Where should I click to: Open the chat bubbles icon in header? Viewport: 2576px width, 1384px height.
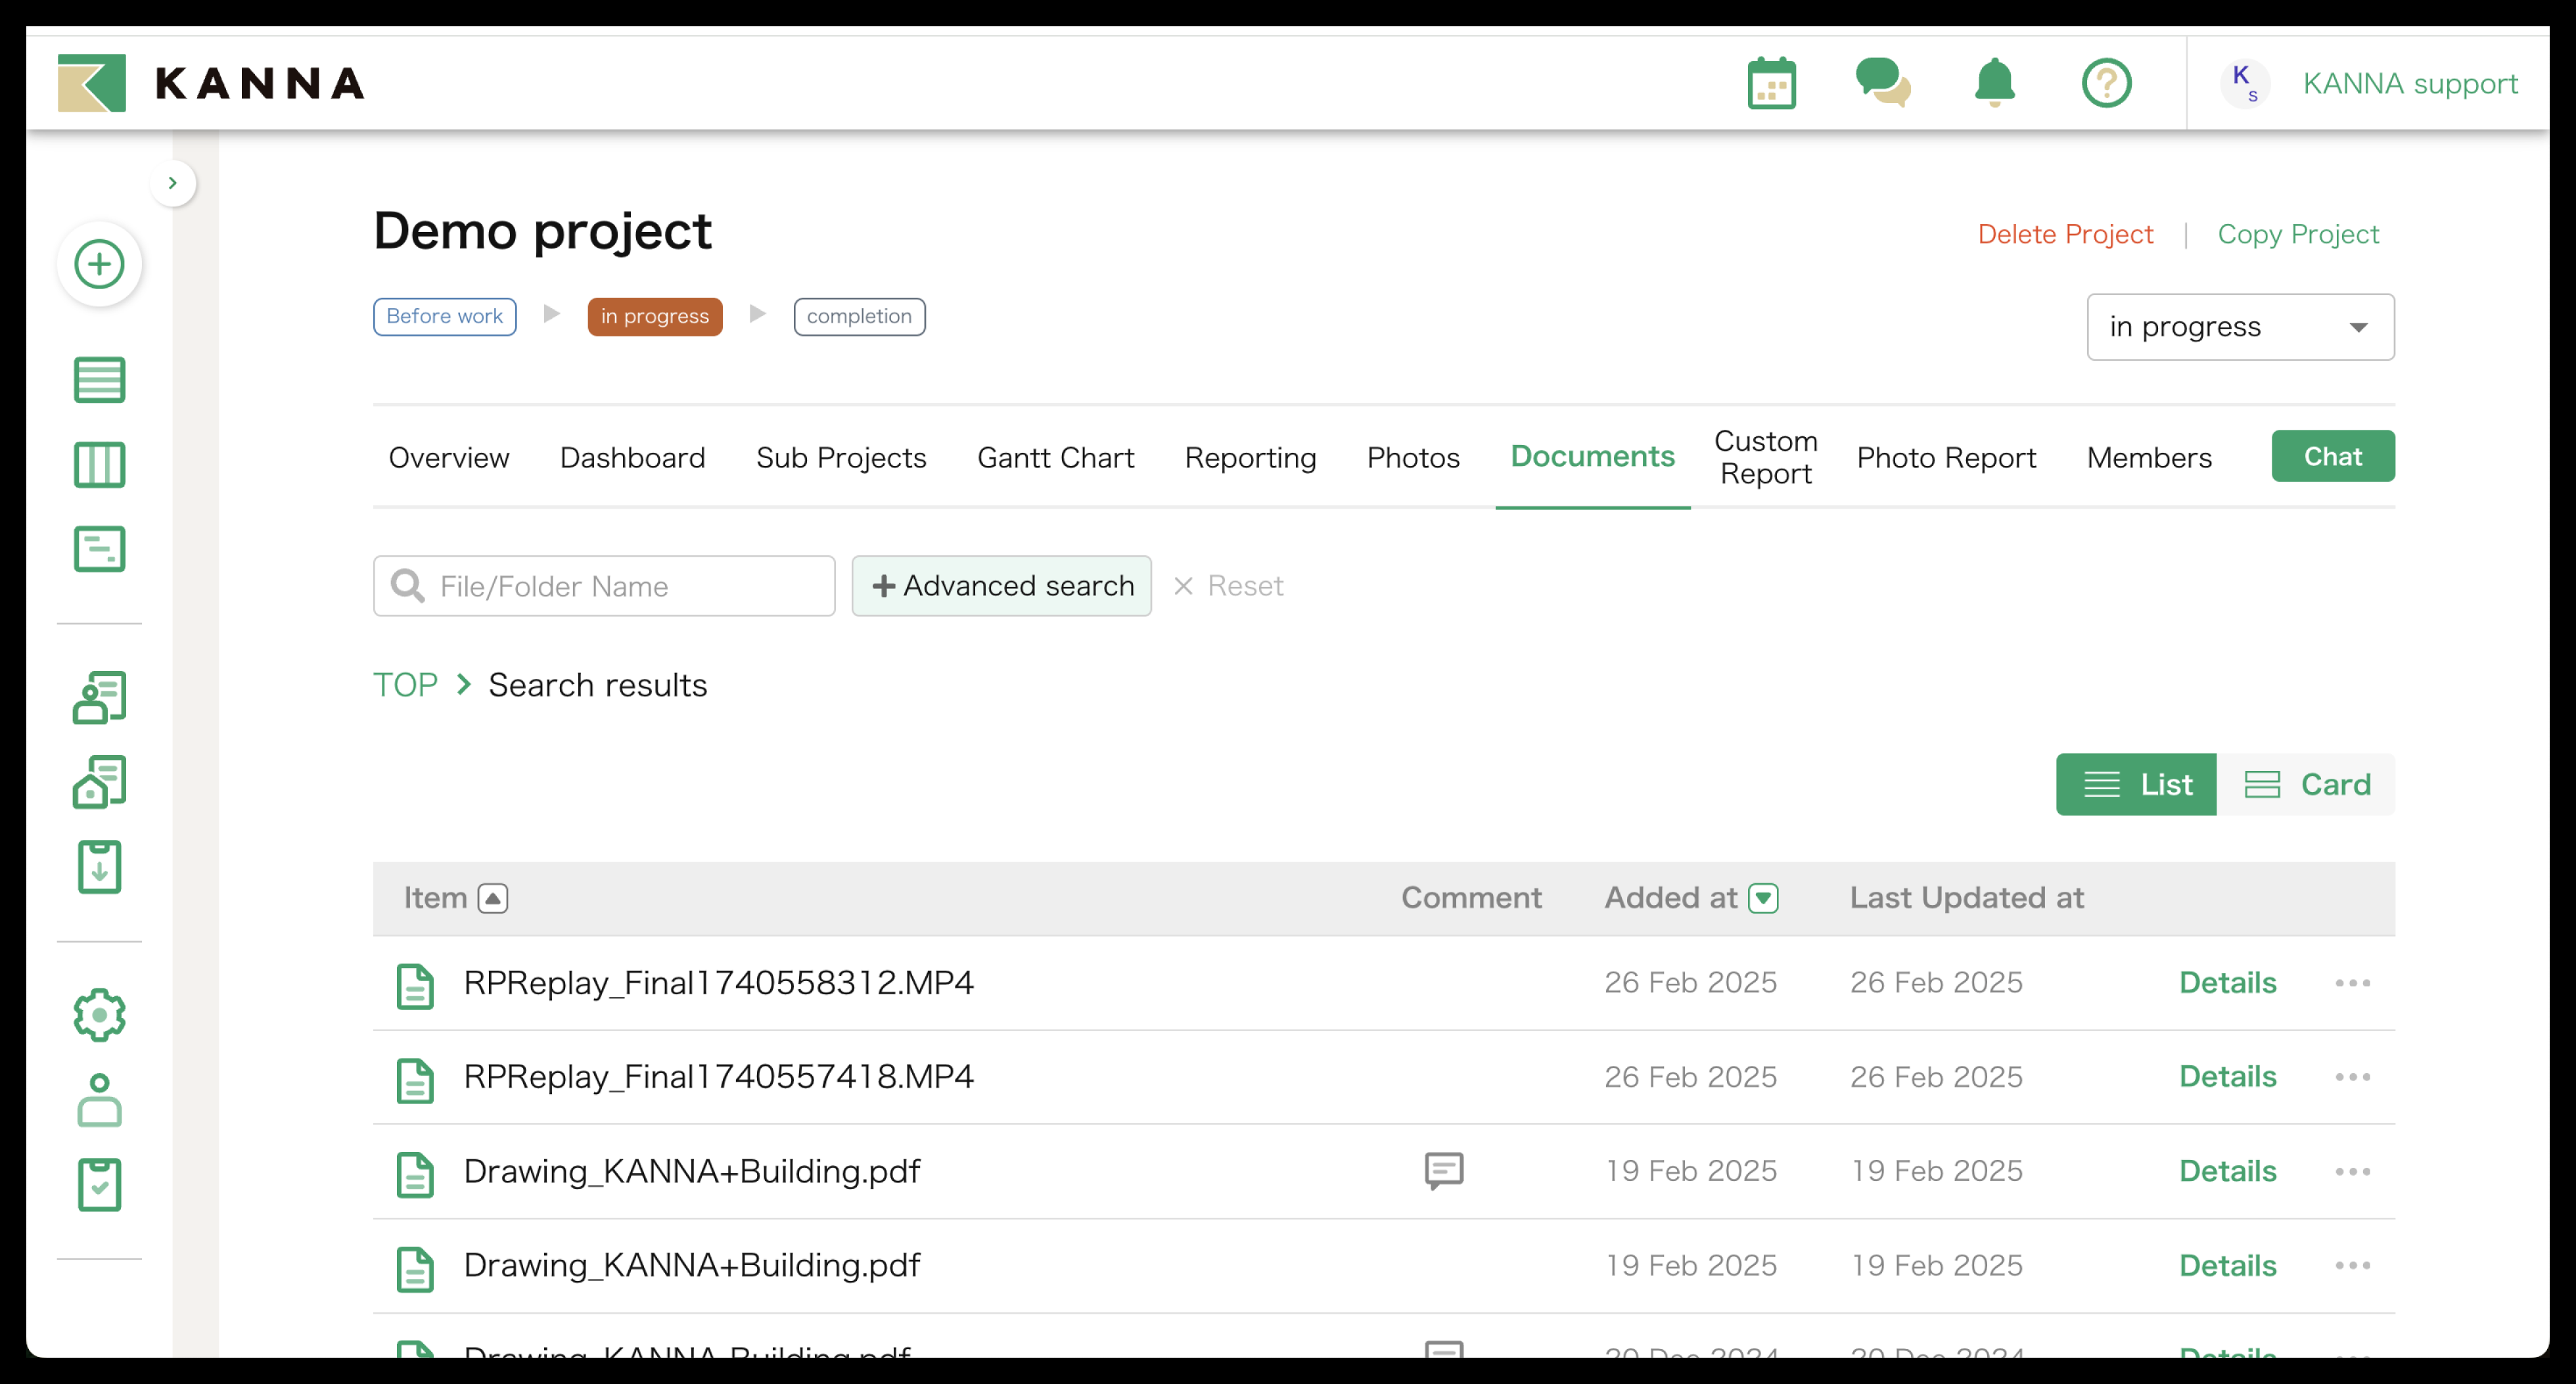pos(1882,83)
